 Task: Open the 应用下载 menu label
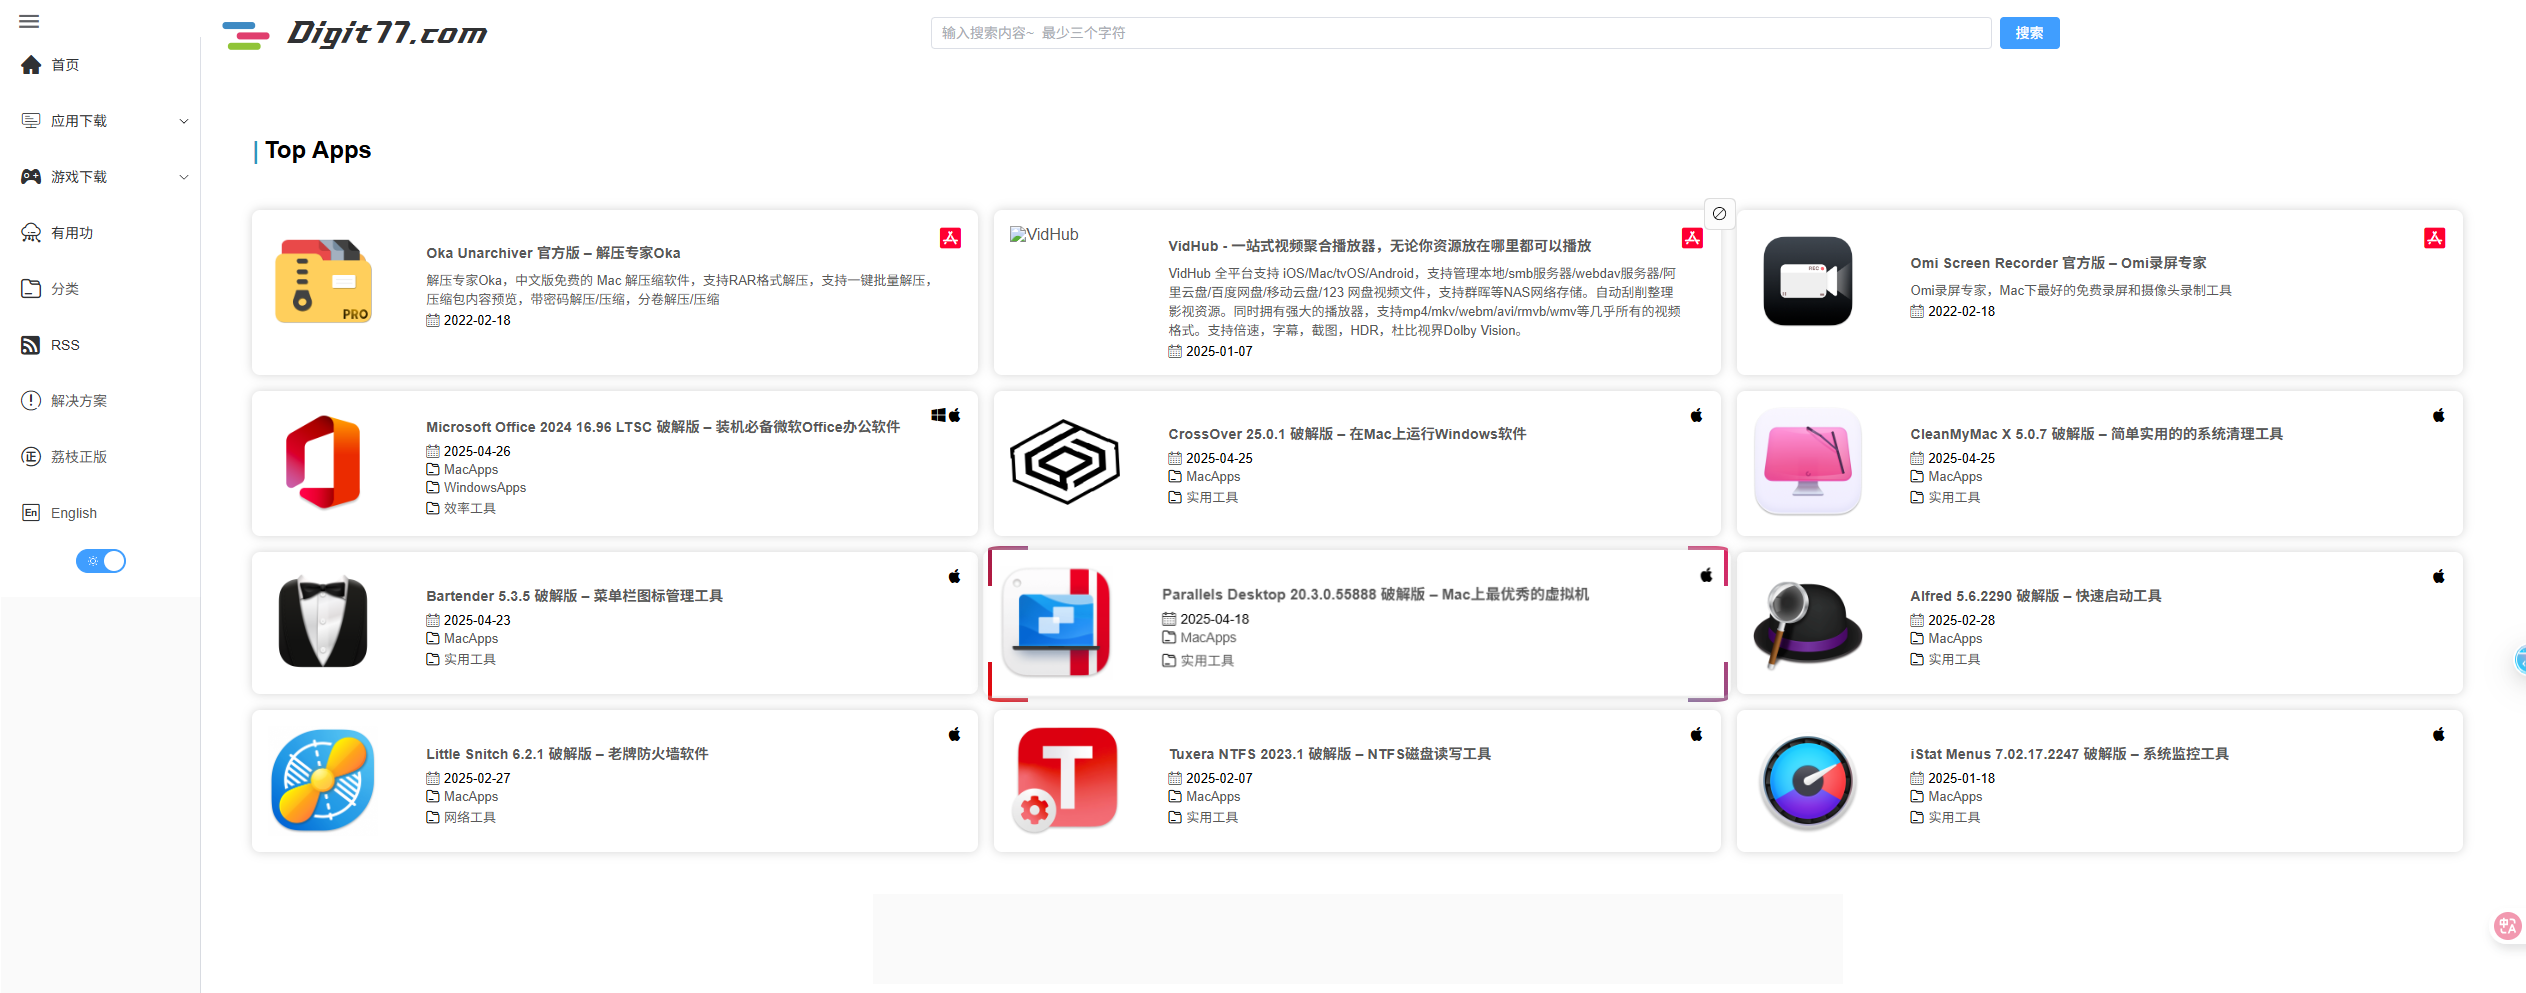79,121
